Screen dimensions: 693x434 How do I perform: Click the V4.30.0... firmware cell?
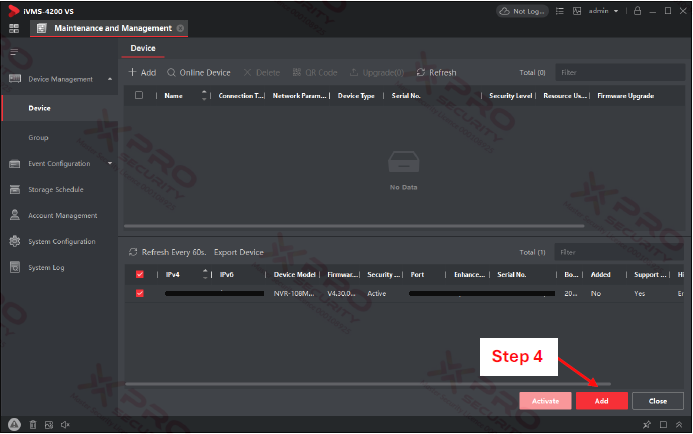click(x=341, y=294)
